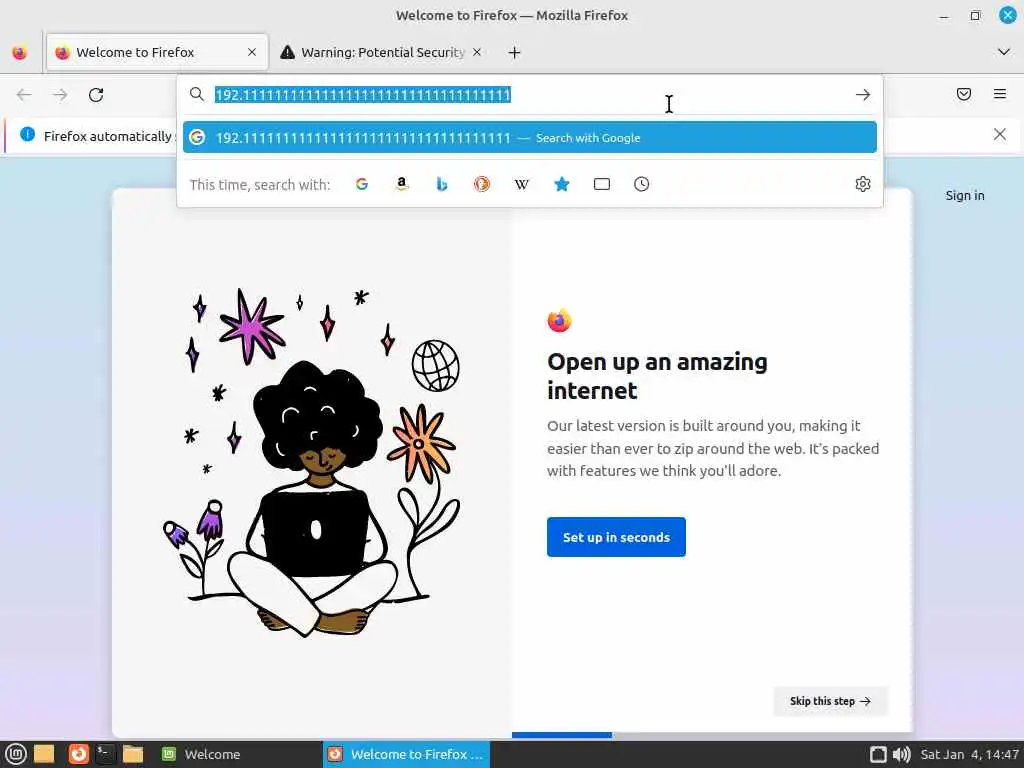Click the Go arrow in address bar
This screenshot has width=1024, height=768.
(x=863, y=95)
